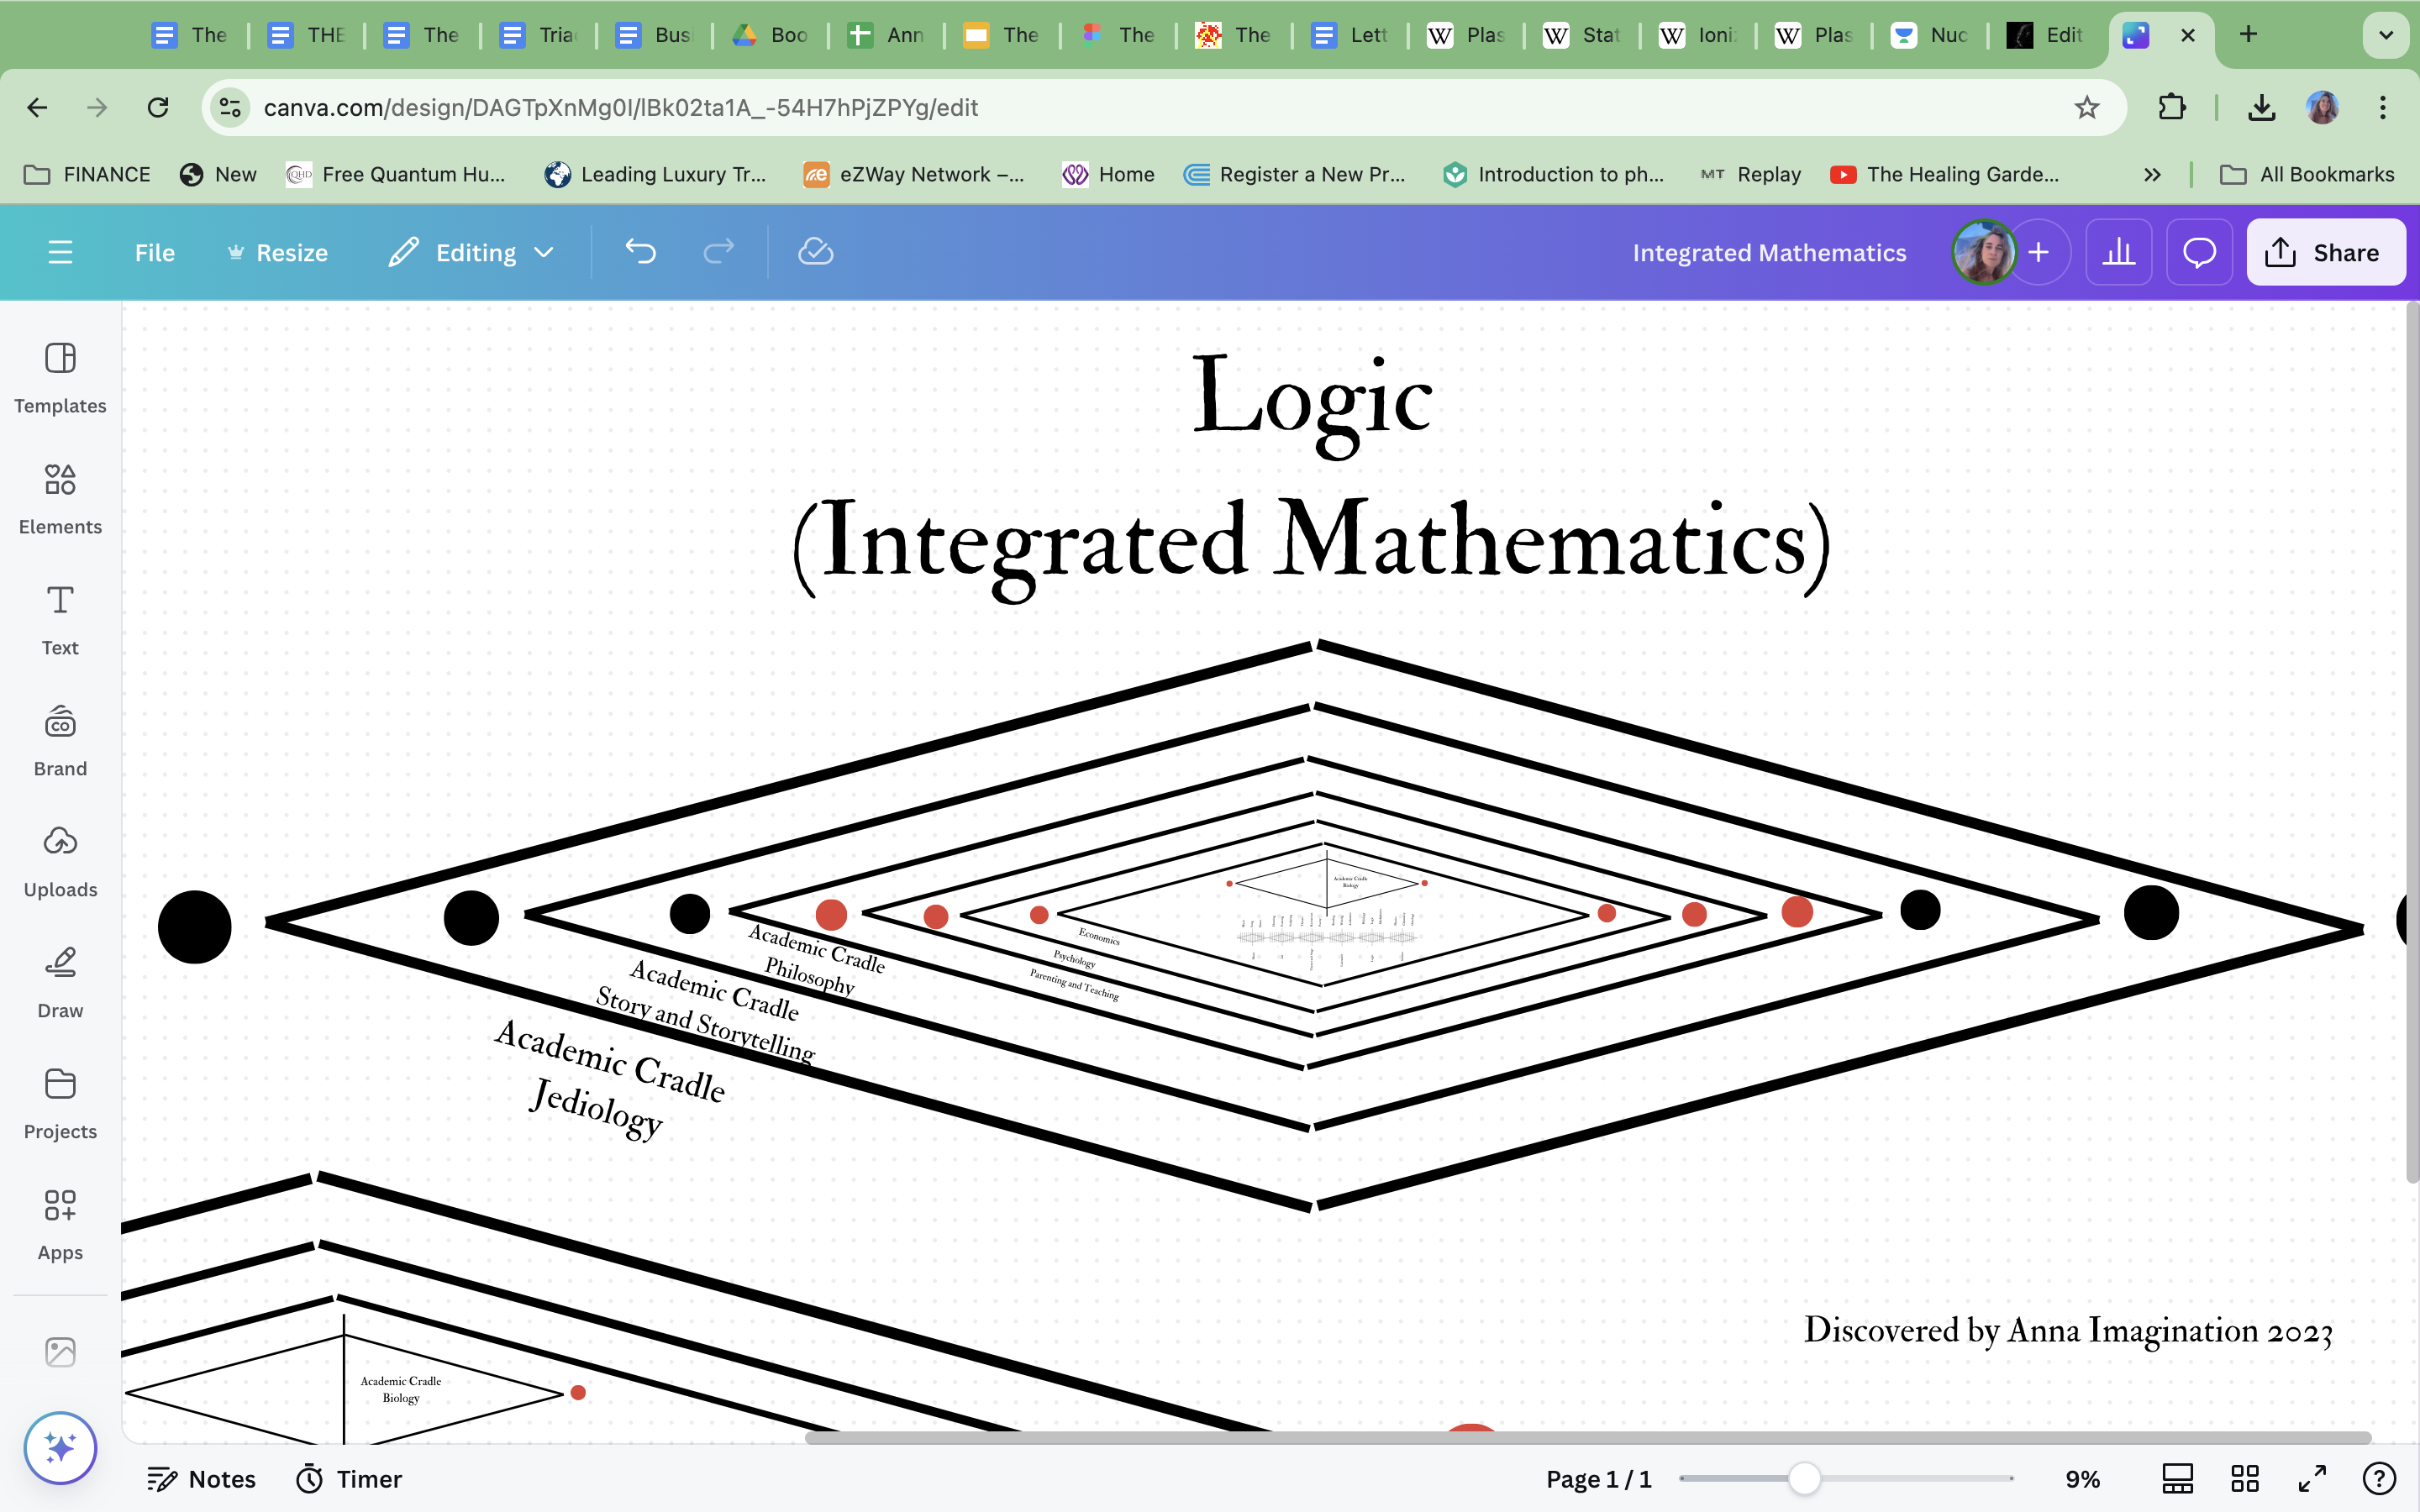
Task: Click the analytics chart icon
Action: (2118, 252)
